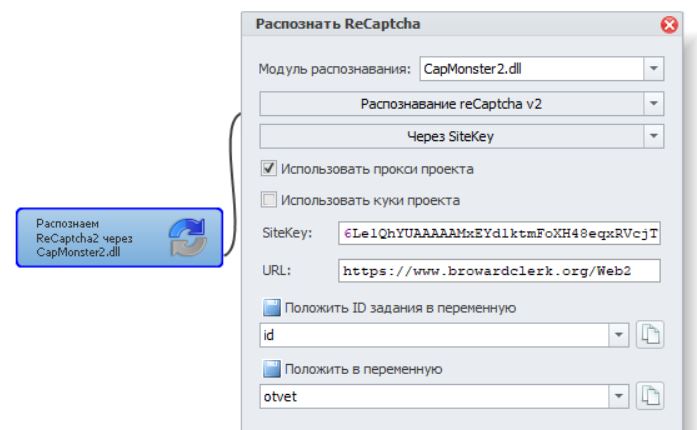The height and width of the screenshot is (430, 697).
Task: Click the copy icon next to the otvet variable
Action: (650, 397)
